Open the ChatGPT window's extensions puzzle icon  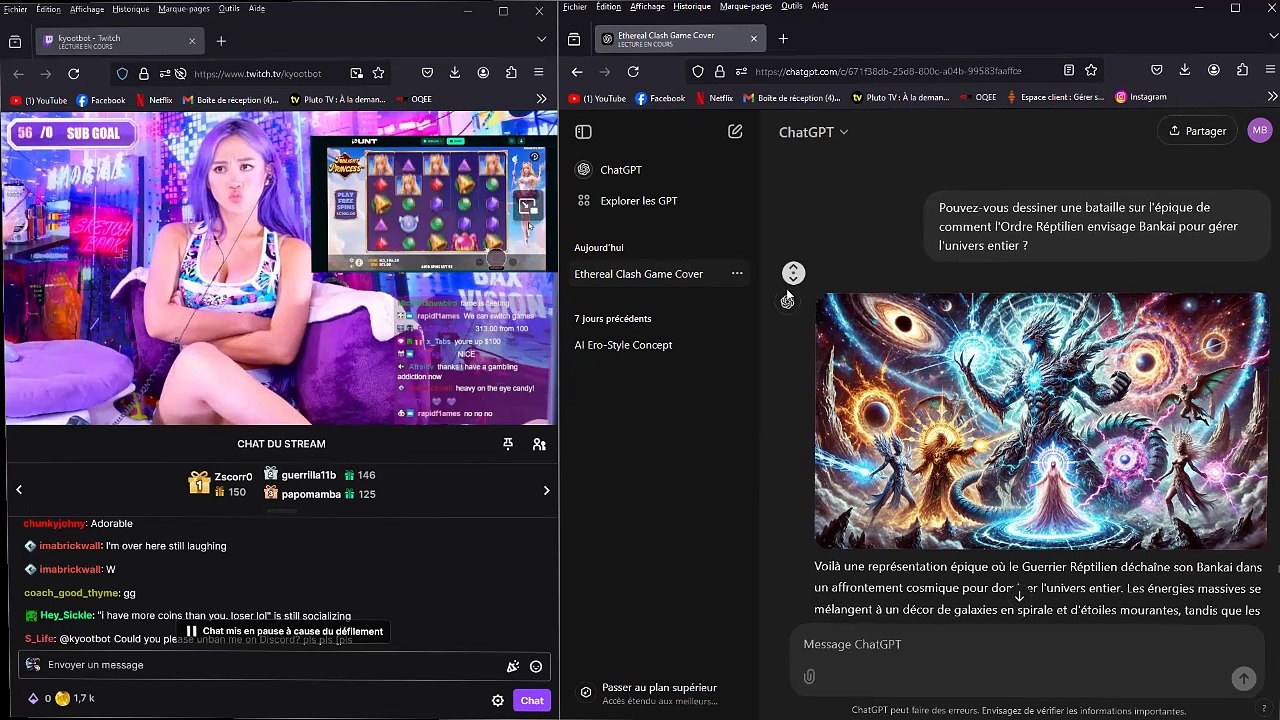click(x=1242, y=70)
